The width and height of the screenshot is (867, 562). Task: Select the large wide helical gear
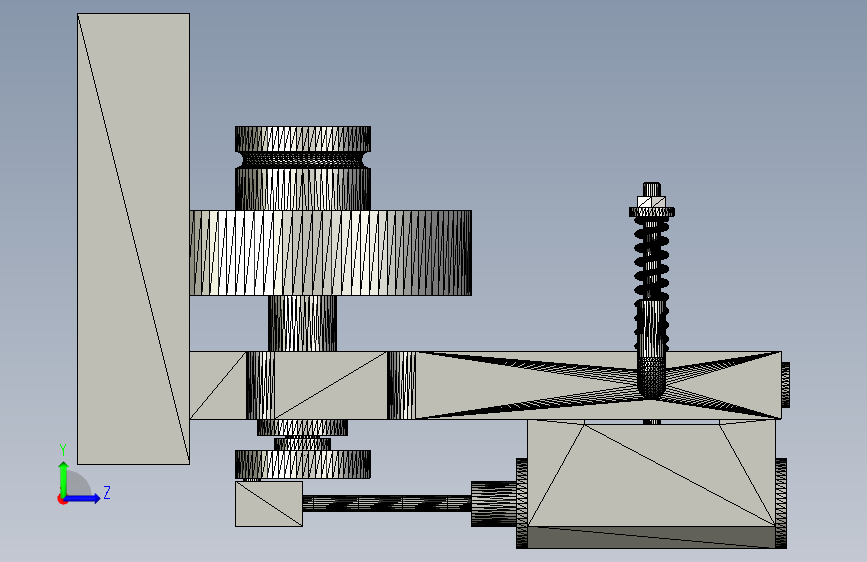click(330, 253)
